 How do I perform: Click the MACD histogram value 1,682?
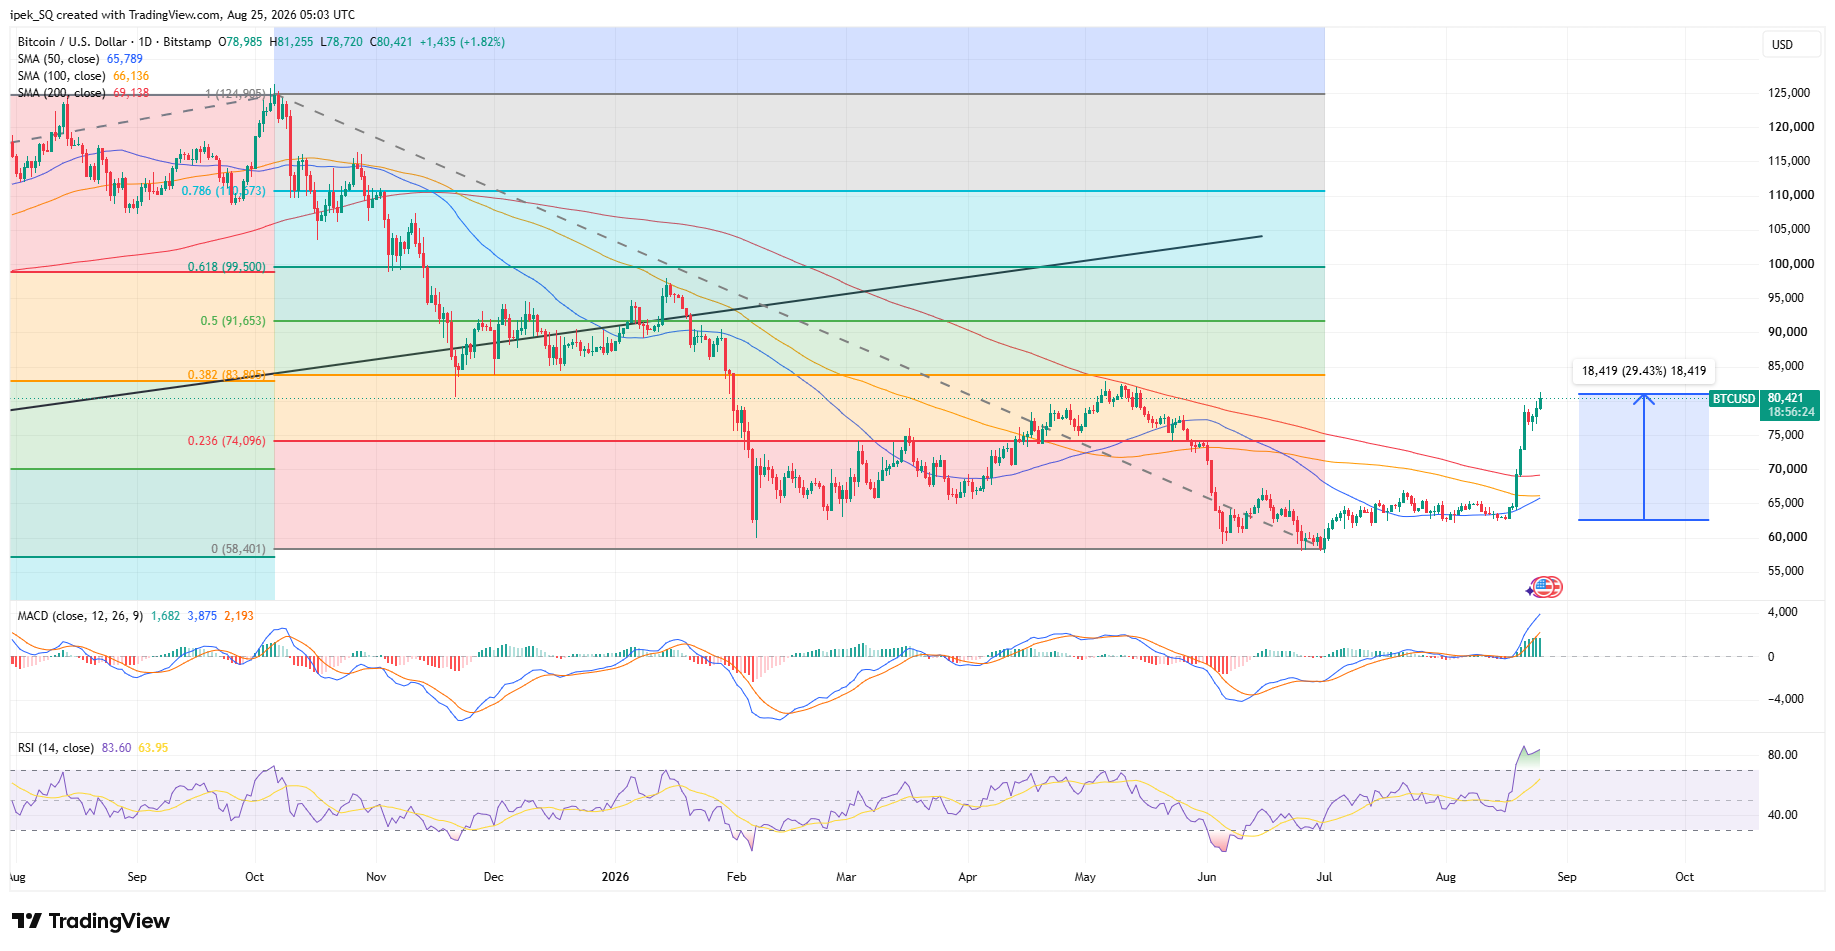(x=165, y=616)
